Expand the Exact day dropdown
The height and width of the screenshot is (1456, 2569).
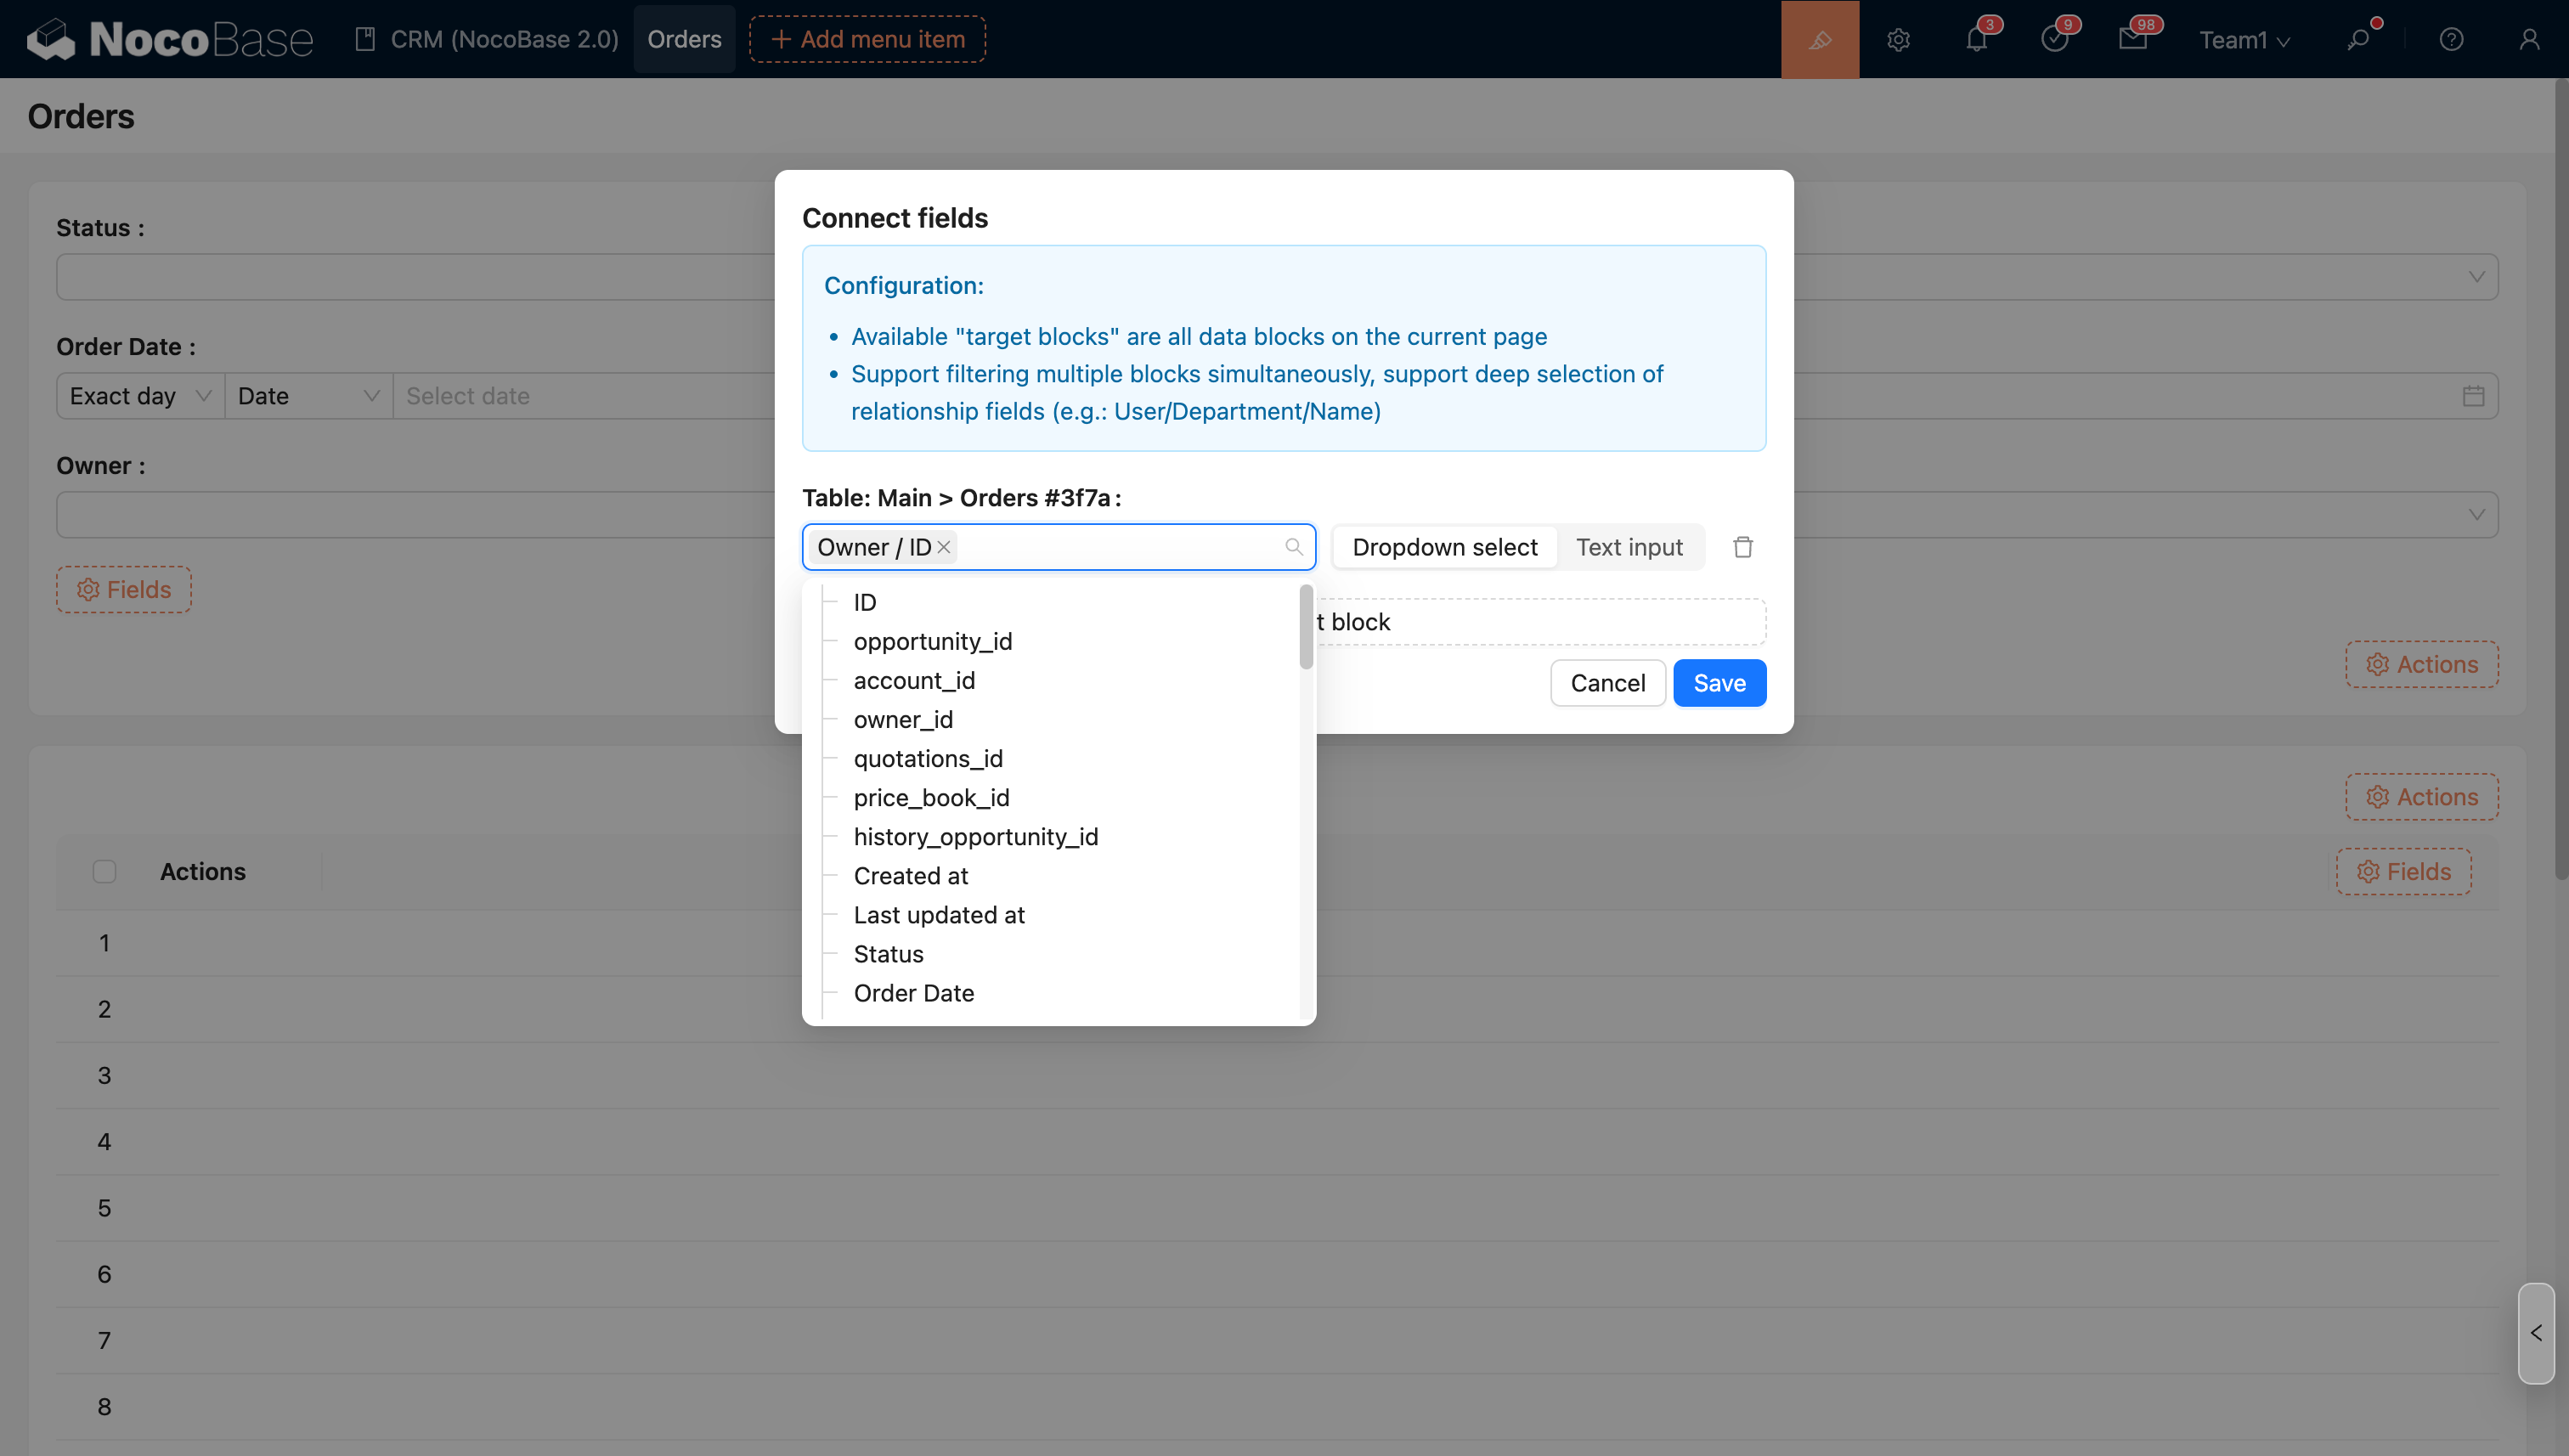point(140,396)
